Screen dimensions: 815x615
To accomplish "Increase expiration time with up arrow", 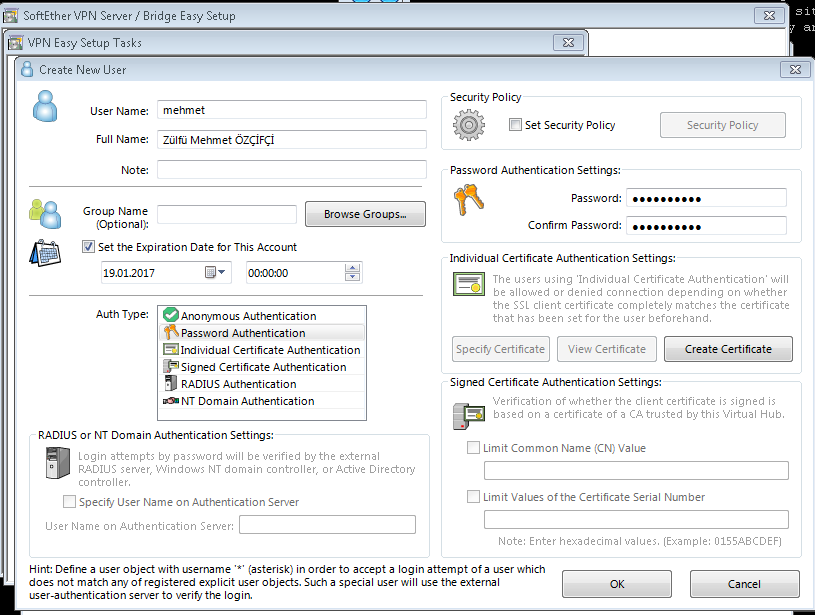I will pos(352,268).
